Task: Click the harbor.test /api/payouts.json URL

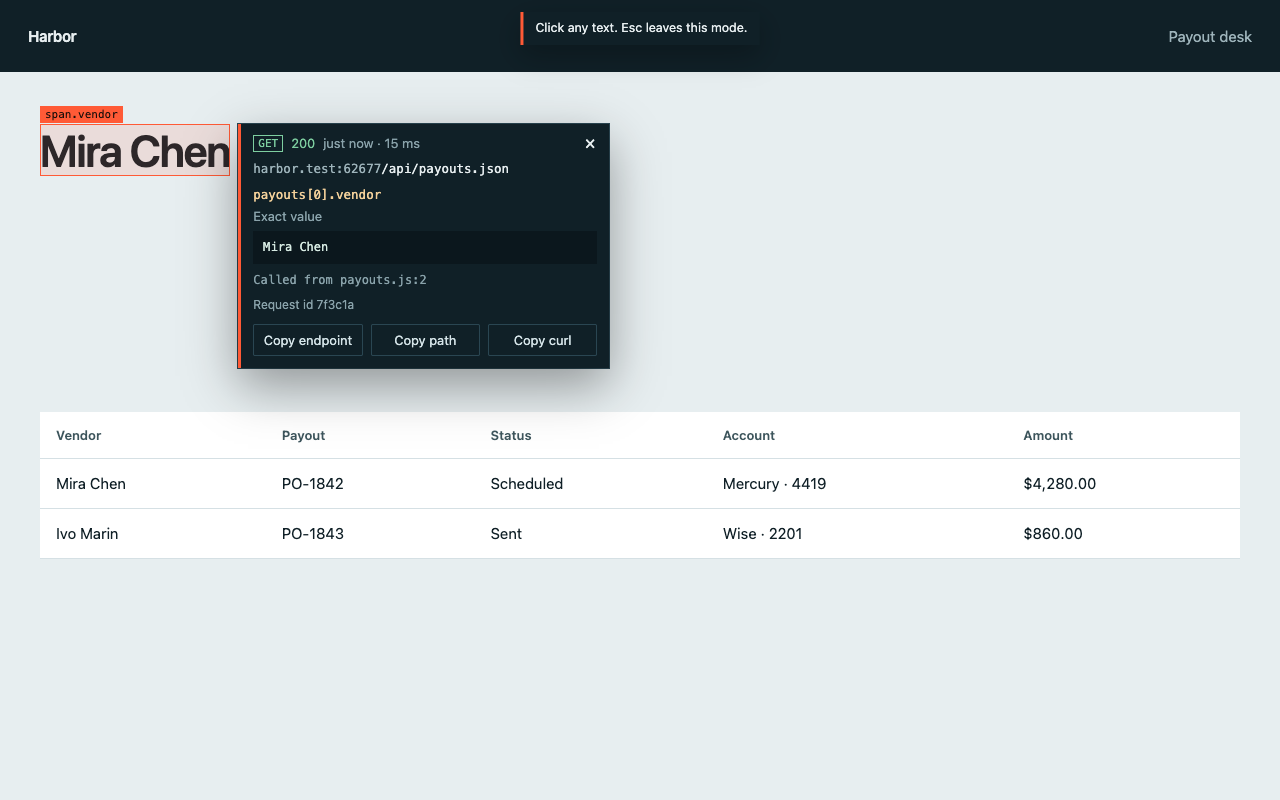Action: coord(381,169)
